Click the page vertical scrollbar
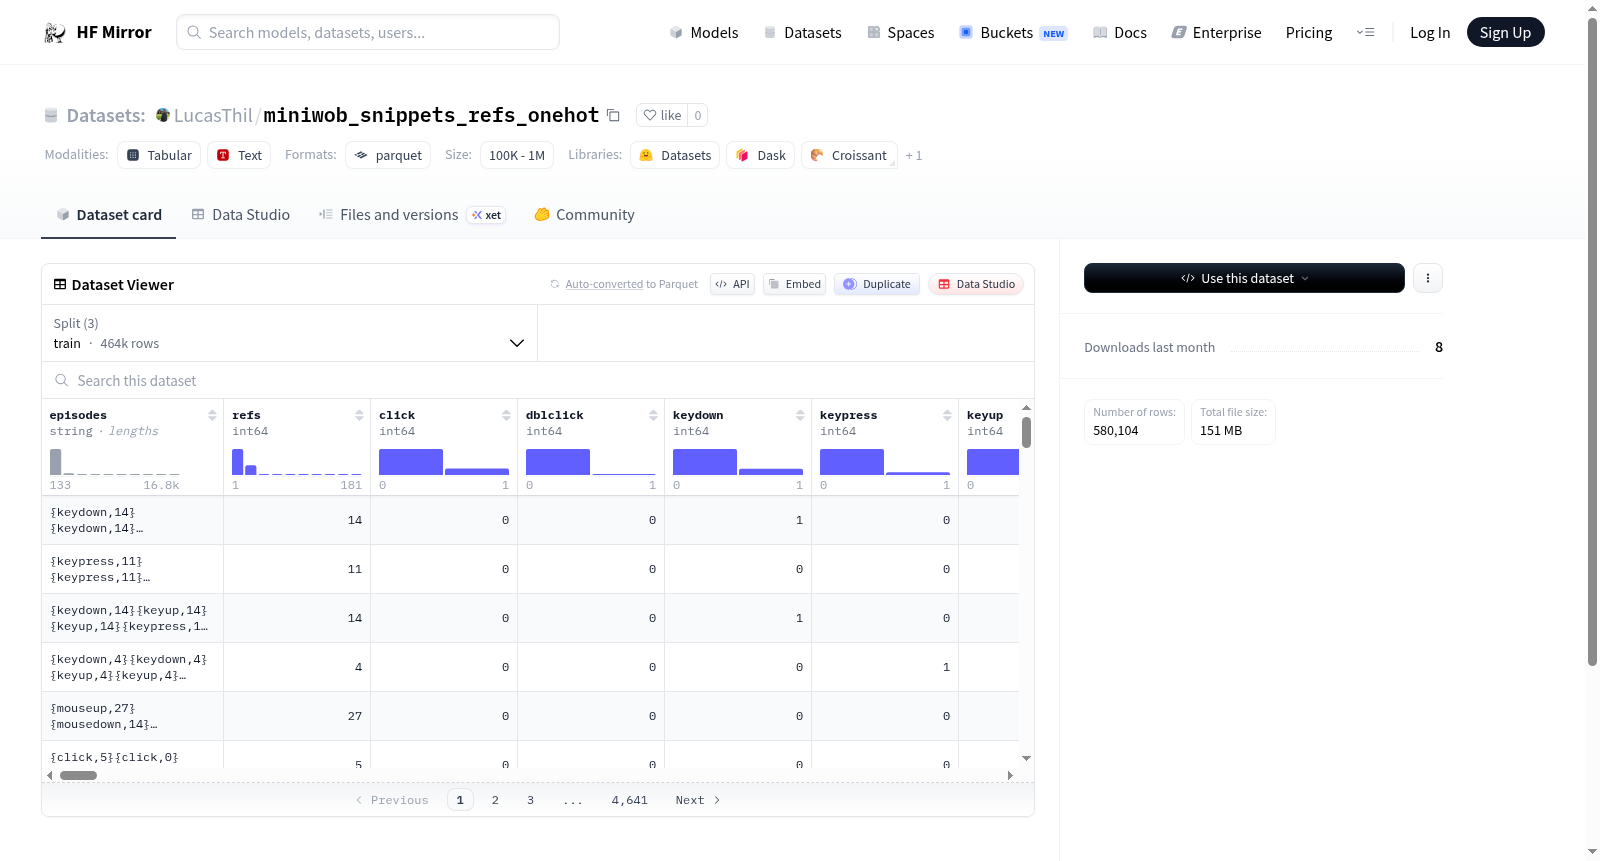Screen dimensions: 1600x861 point(1593,340)
